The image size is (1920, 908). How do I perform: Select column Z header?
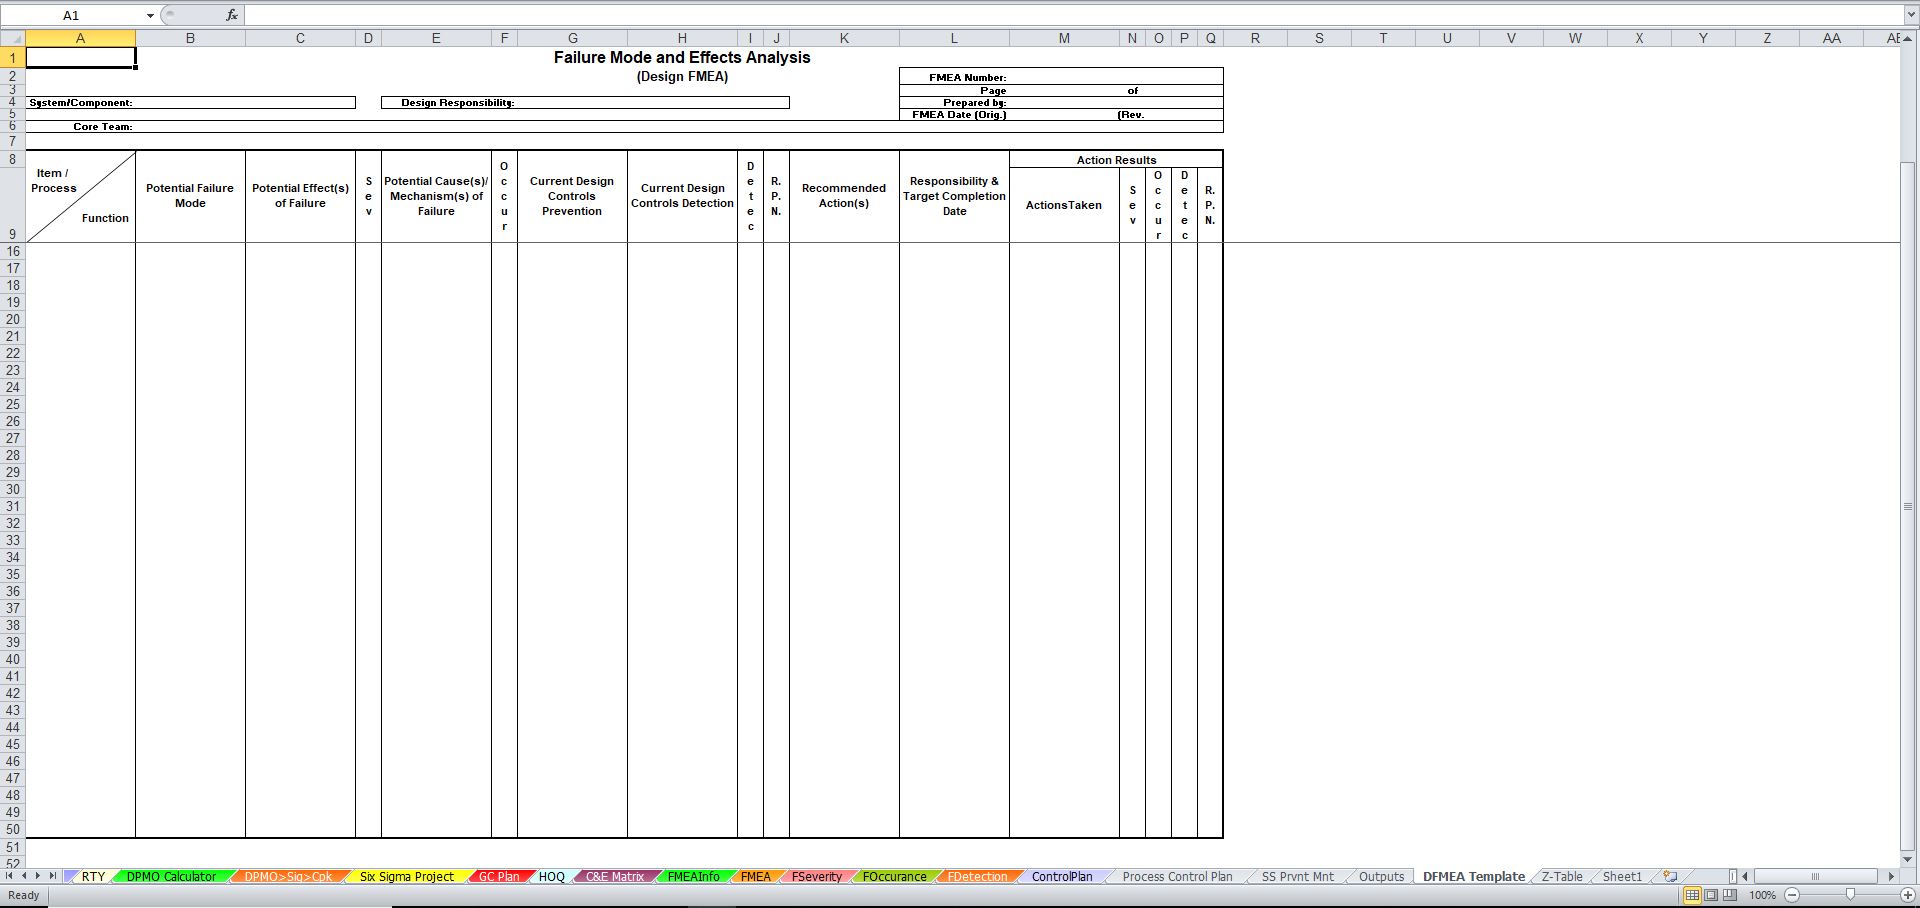1767,38
